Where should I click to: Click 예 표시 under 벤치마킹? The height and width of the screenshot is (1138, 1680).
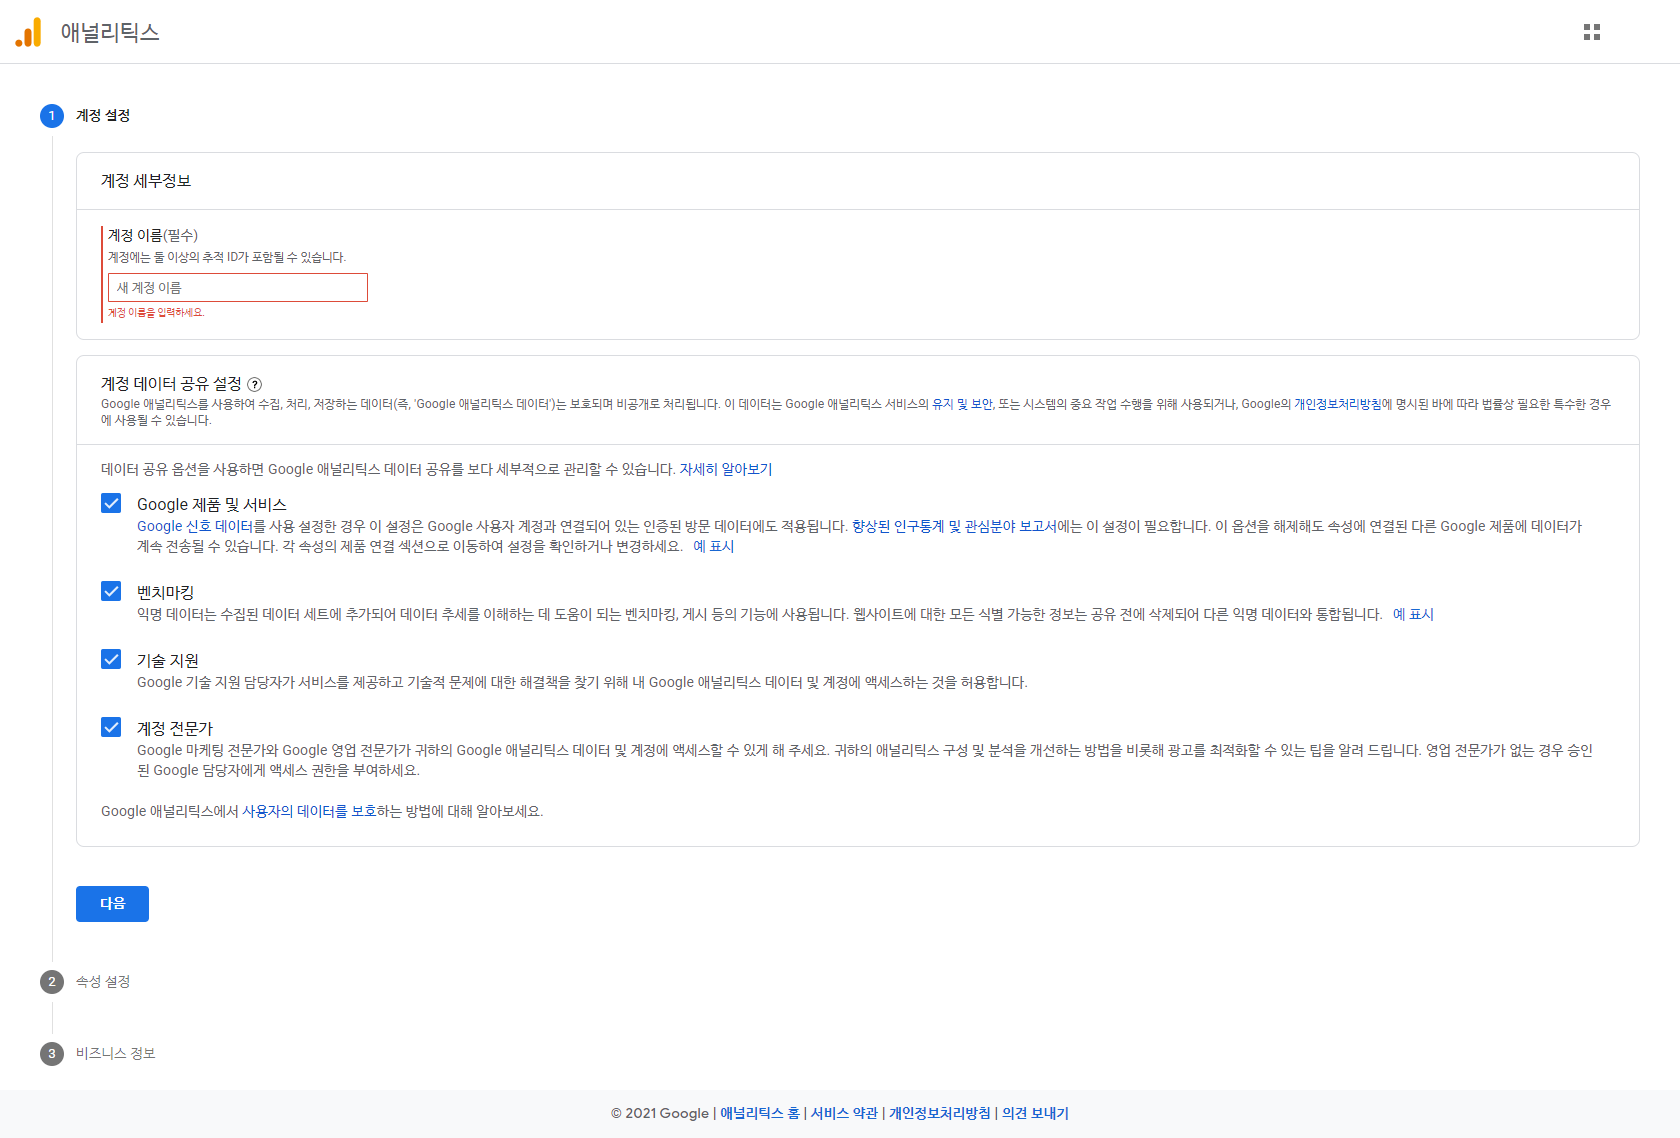(x=1413, y=614)
